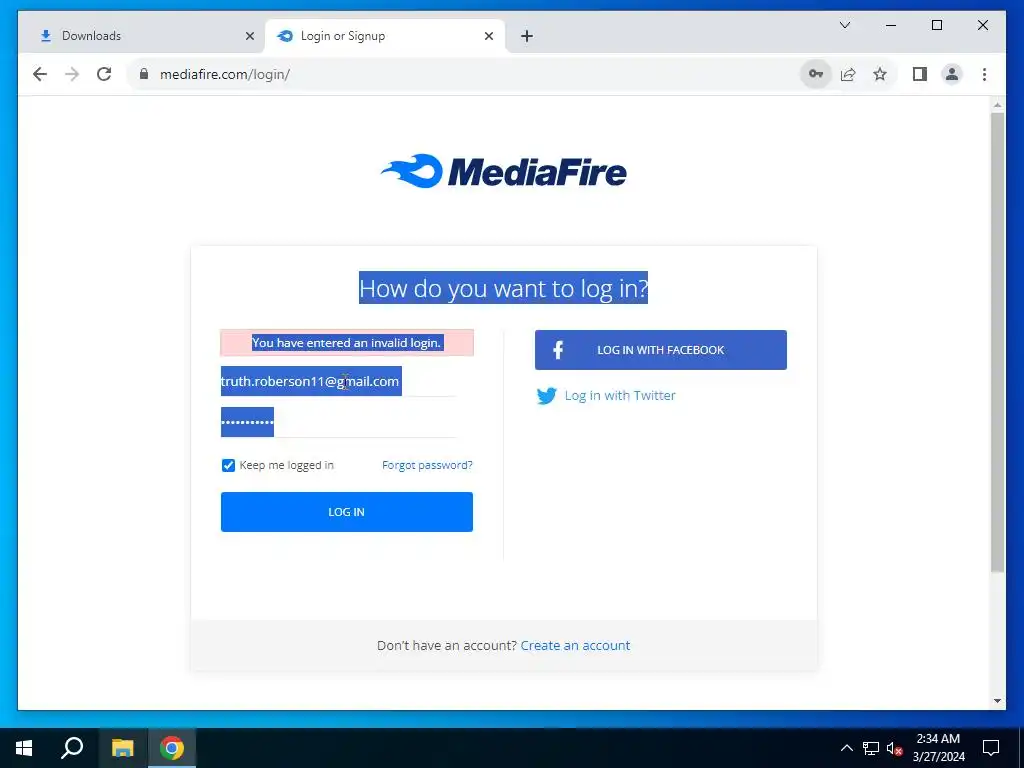
Task: Uncheck Keep me logged in
Action: pos(228,465)
